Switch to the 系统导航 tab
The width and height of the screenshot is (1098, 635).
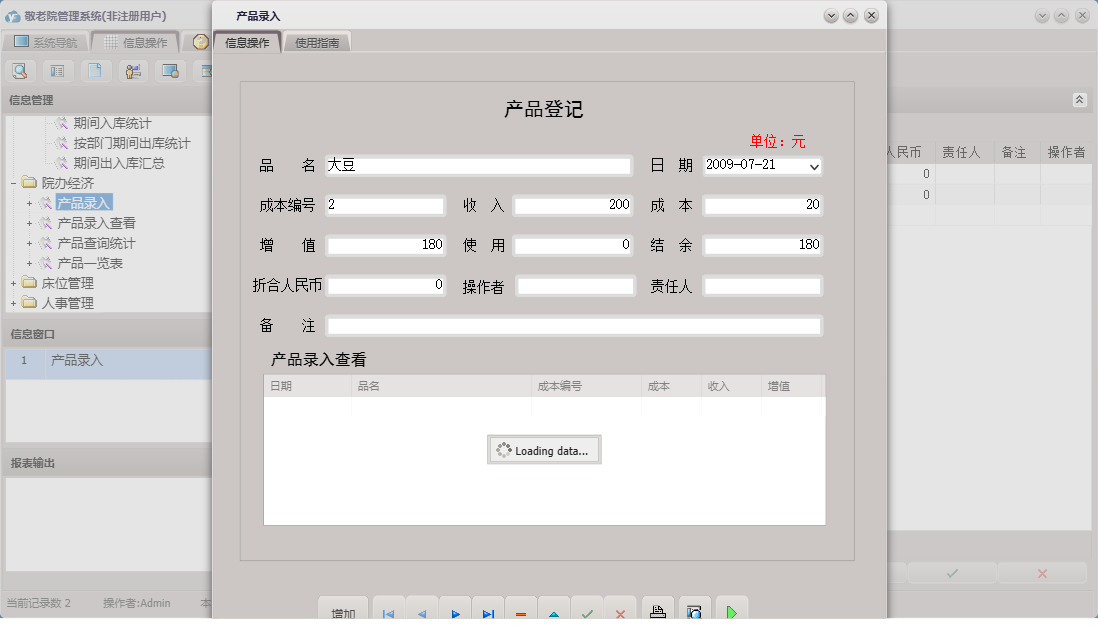[47, 42]
